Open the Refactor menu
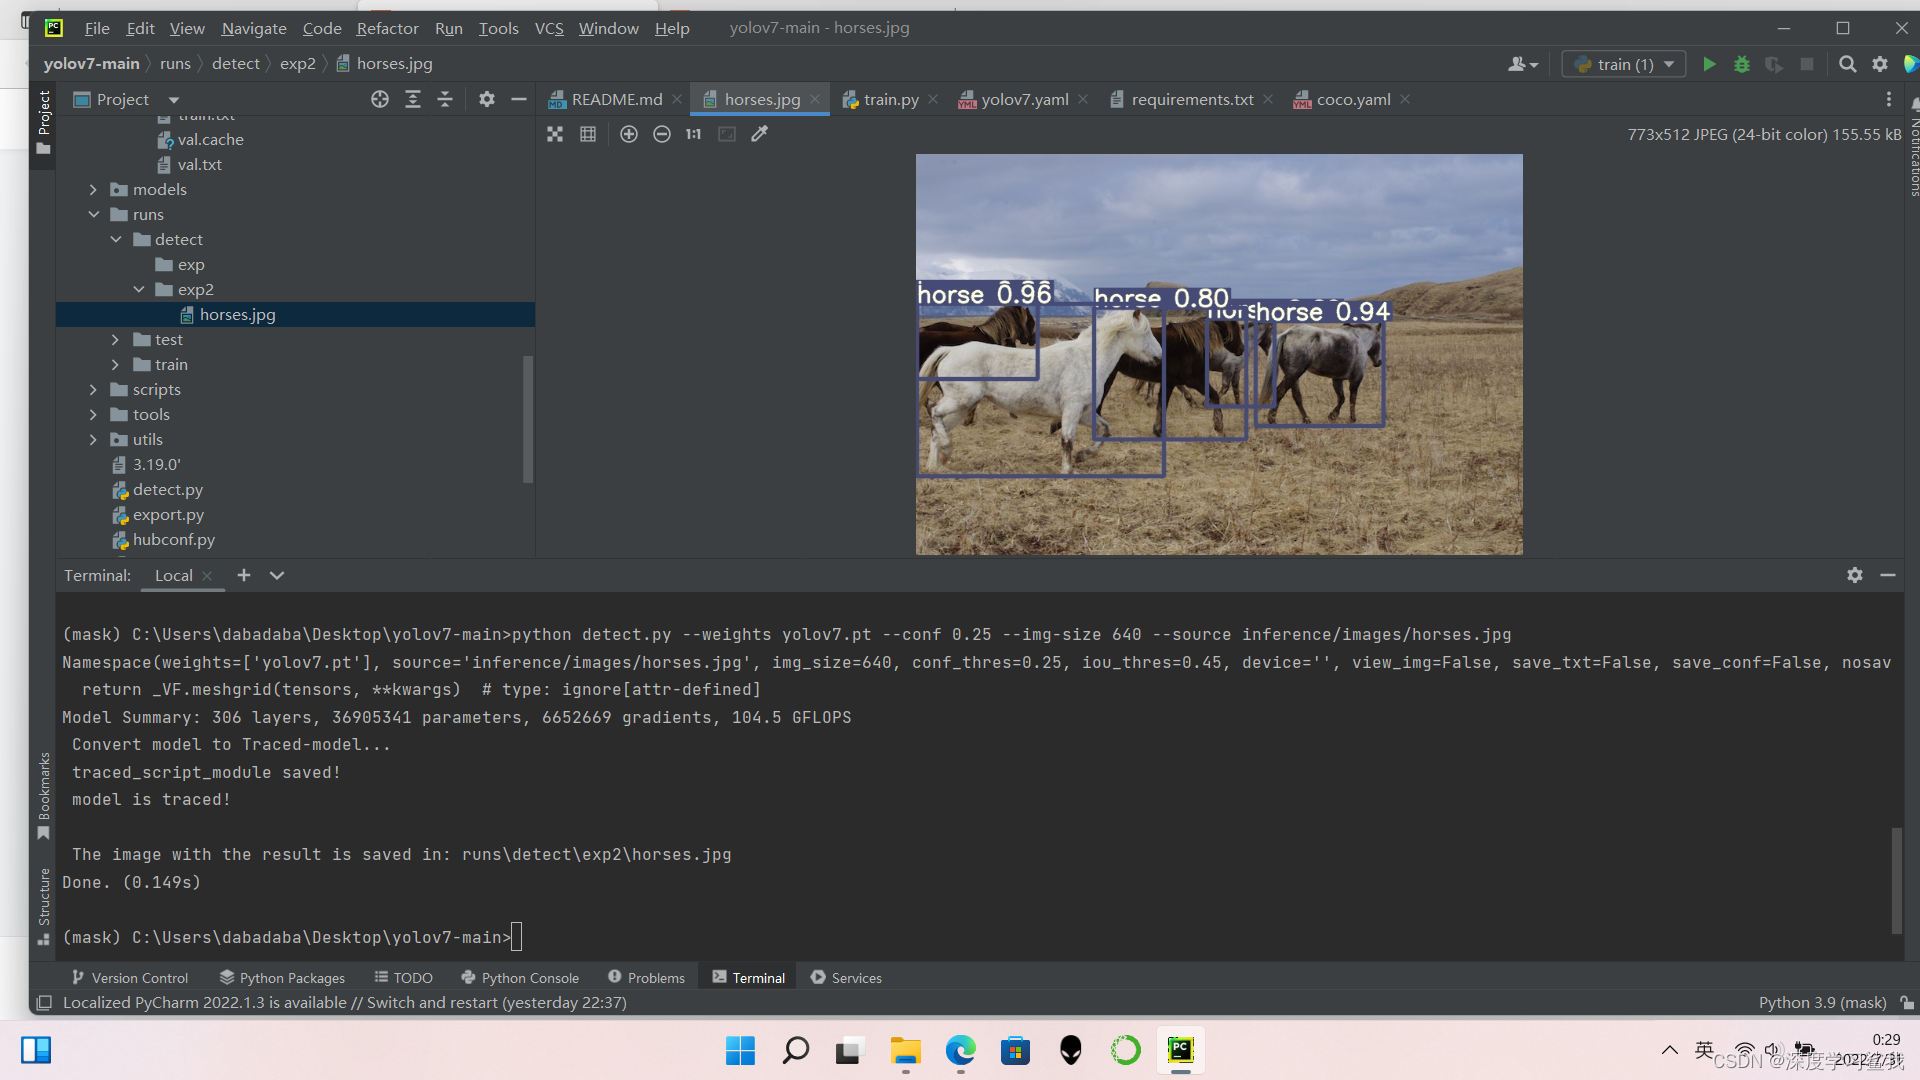 click(387, 28)
